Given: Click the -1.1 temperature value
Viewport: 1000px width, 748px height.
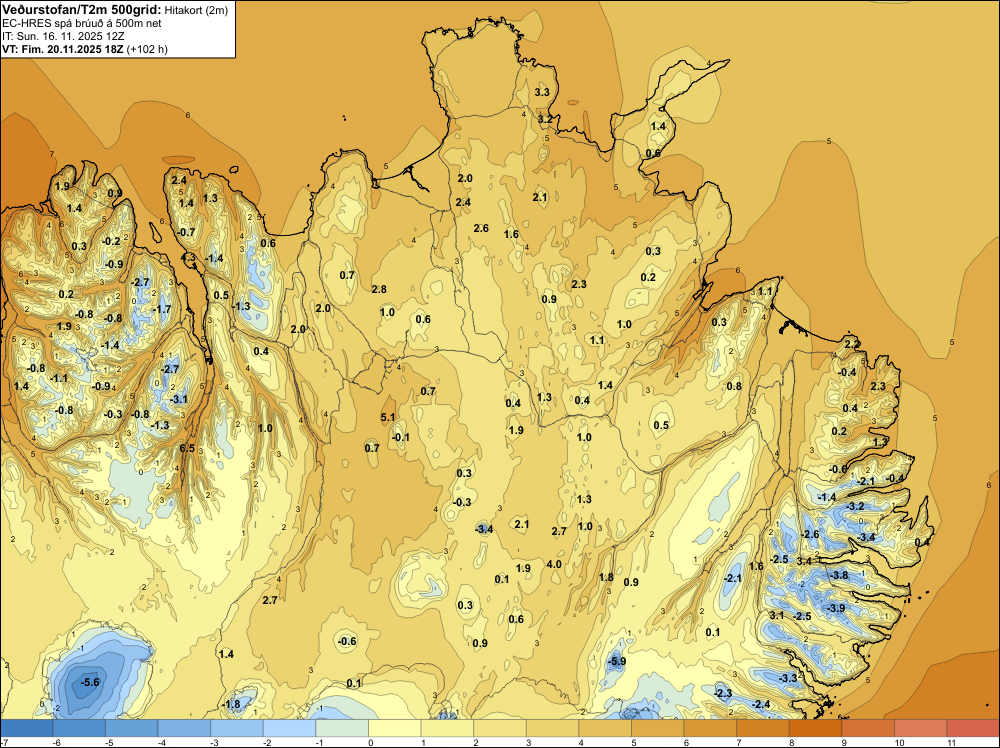Looking at the screenshot, I should pos(59,378).
